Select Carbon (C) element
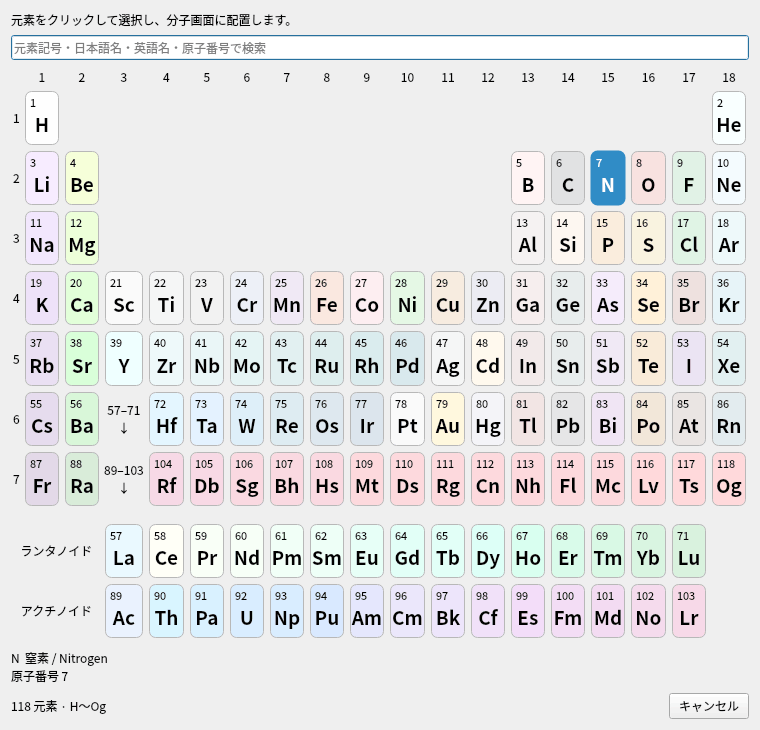The height and width of the screenshot is (730, 760). coord(568,178)
